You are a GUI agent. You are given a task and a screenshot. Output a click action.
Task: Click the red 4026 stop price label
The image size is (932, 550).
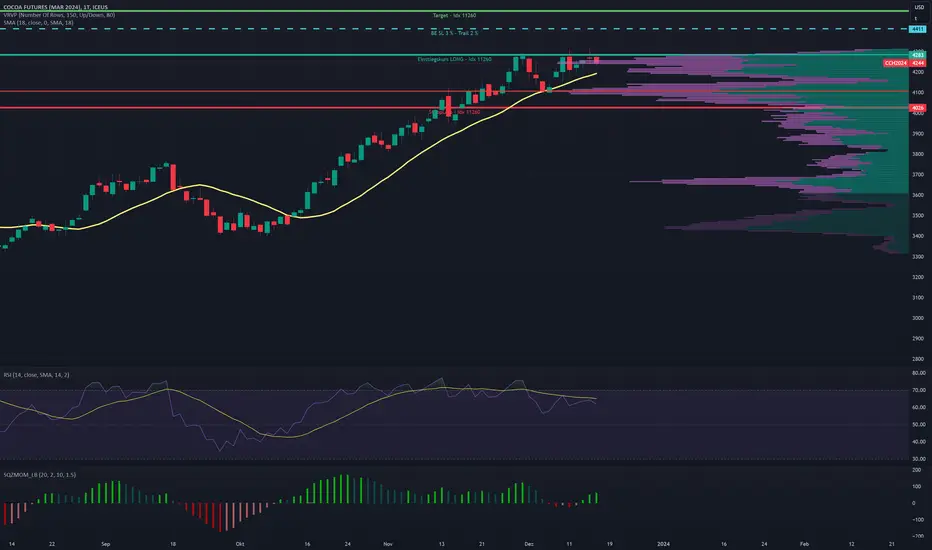click(918, 108)
